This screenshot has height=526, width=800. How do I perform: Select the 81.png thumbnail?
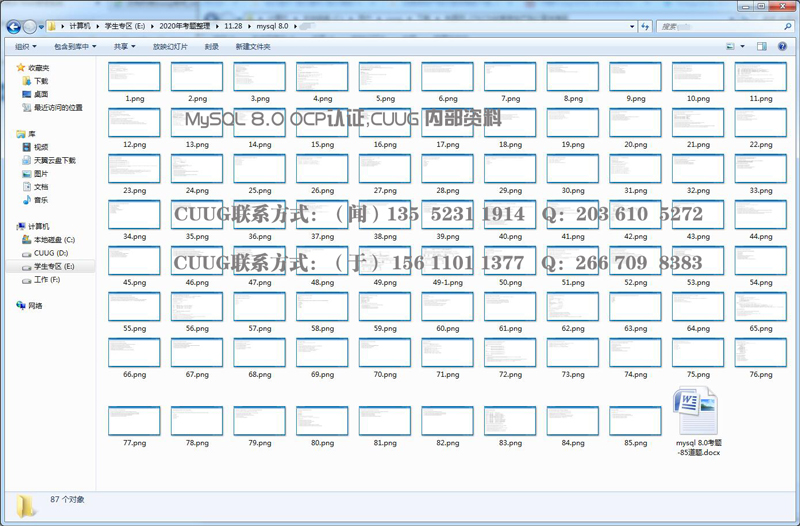coord(385,421)
